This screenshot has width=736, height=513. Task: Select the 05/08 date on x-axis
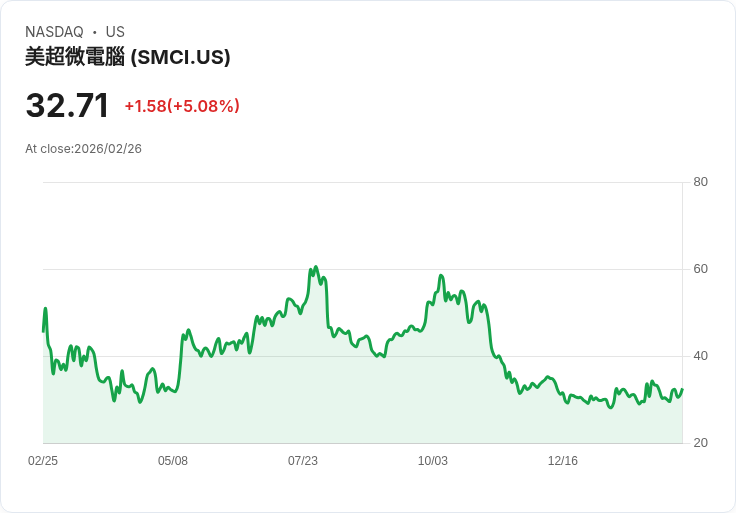click(173, 461)
